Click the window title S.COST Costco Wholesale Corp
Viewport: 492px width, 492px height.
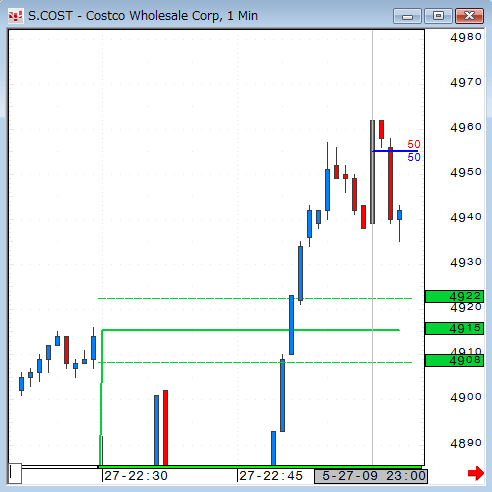pos(143,16)
